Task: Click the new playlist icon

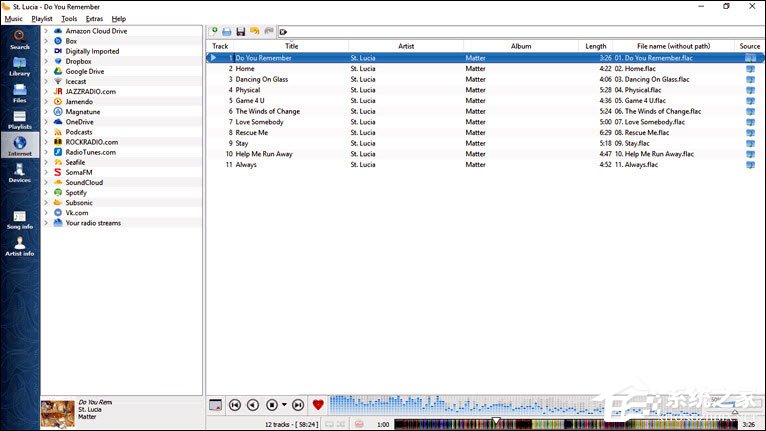Action: click(214, 32)
